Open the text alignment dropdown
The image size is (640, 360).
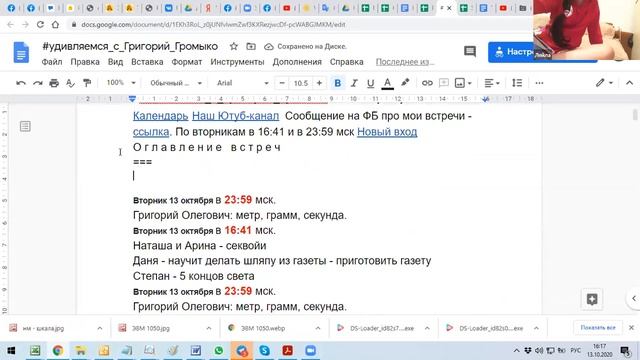pos(492,83)
